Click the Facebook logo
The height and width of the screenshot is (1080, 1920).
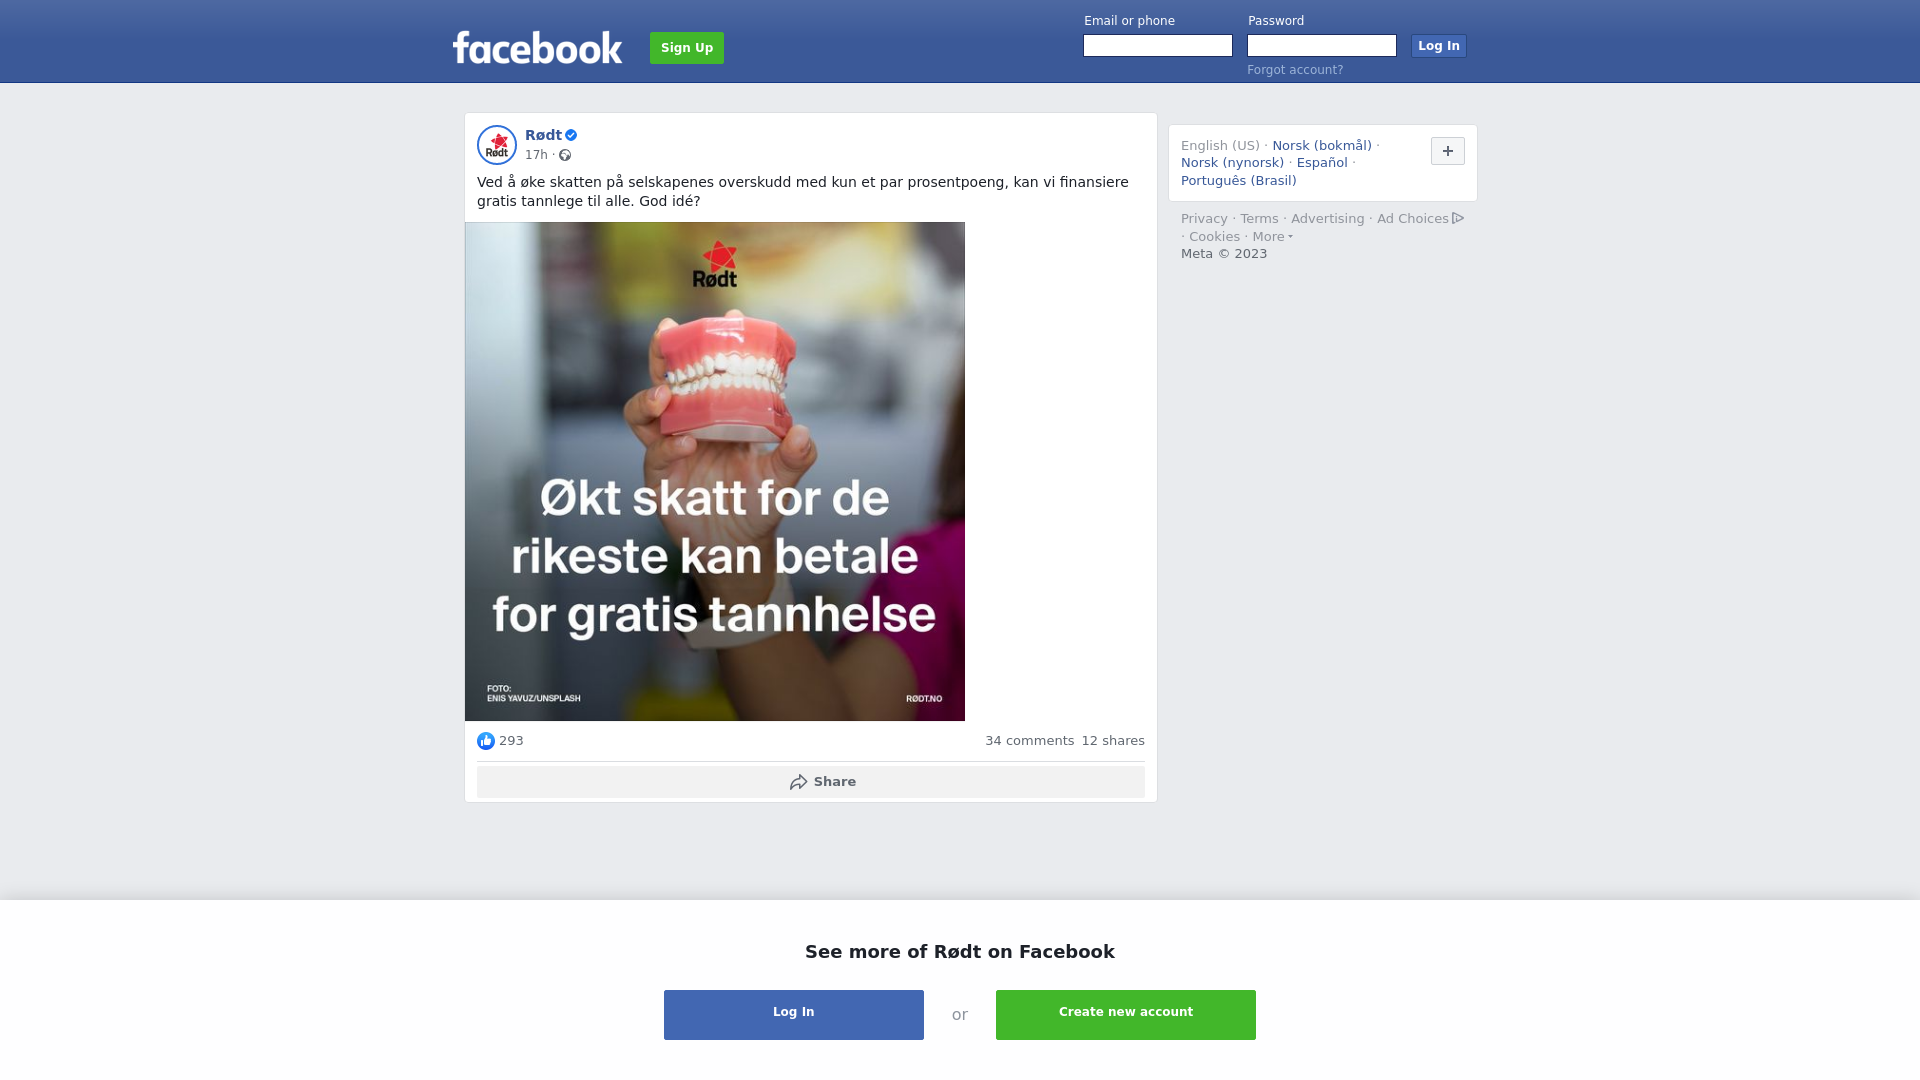pos(537,48)
